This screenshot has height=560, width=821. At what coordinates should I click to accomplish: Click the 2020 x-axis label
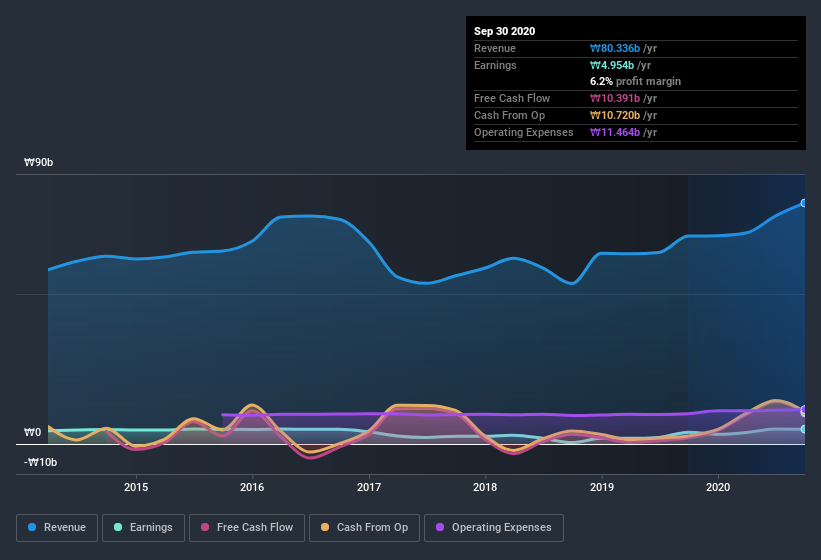pyautogui.click(x=717, y=487)
